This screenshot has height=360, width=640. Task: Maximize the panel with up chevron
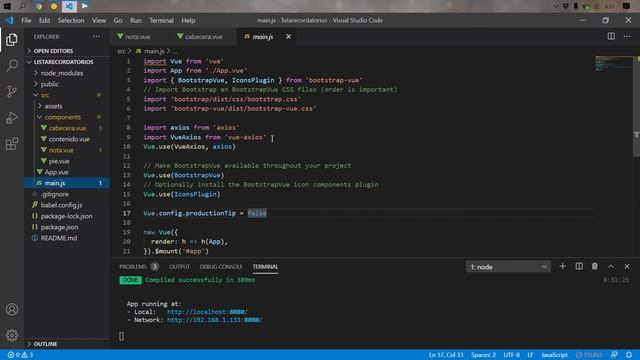611,266
